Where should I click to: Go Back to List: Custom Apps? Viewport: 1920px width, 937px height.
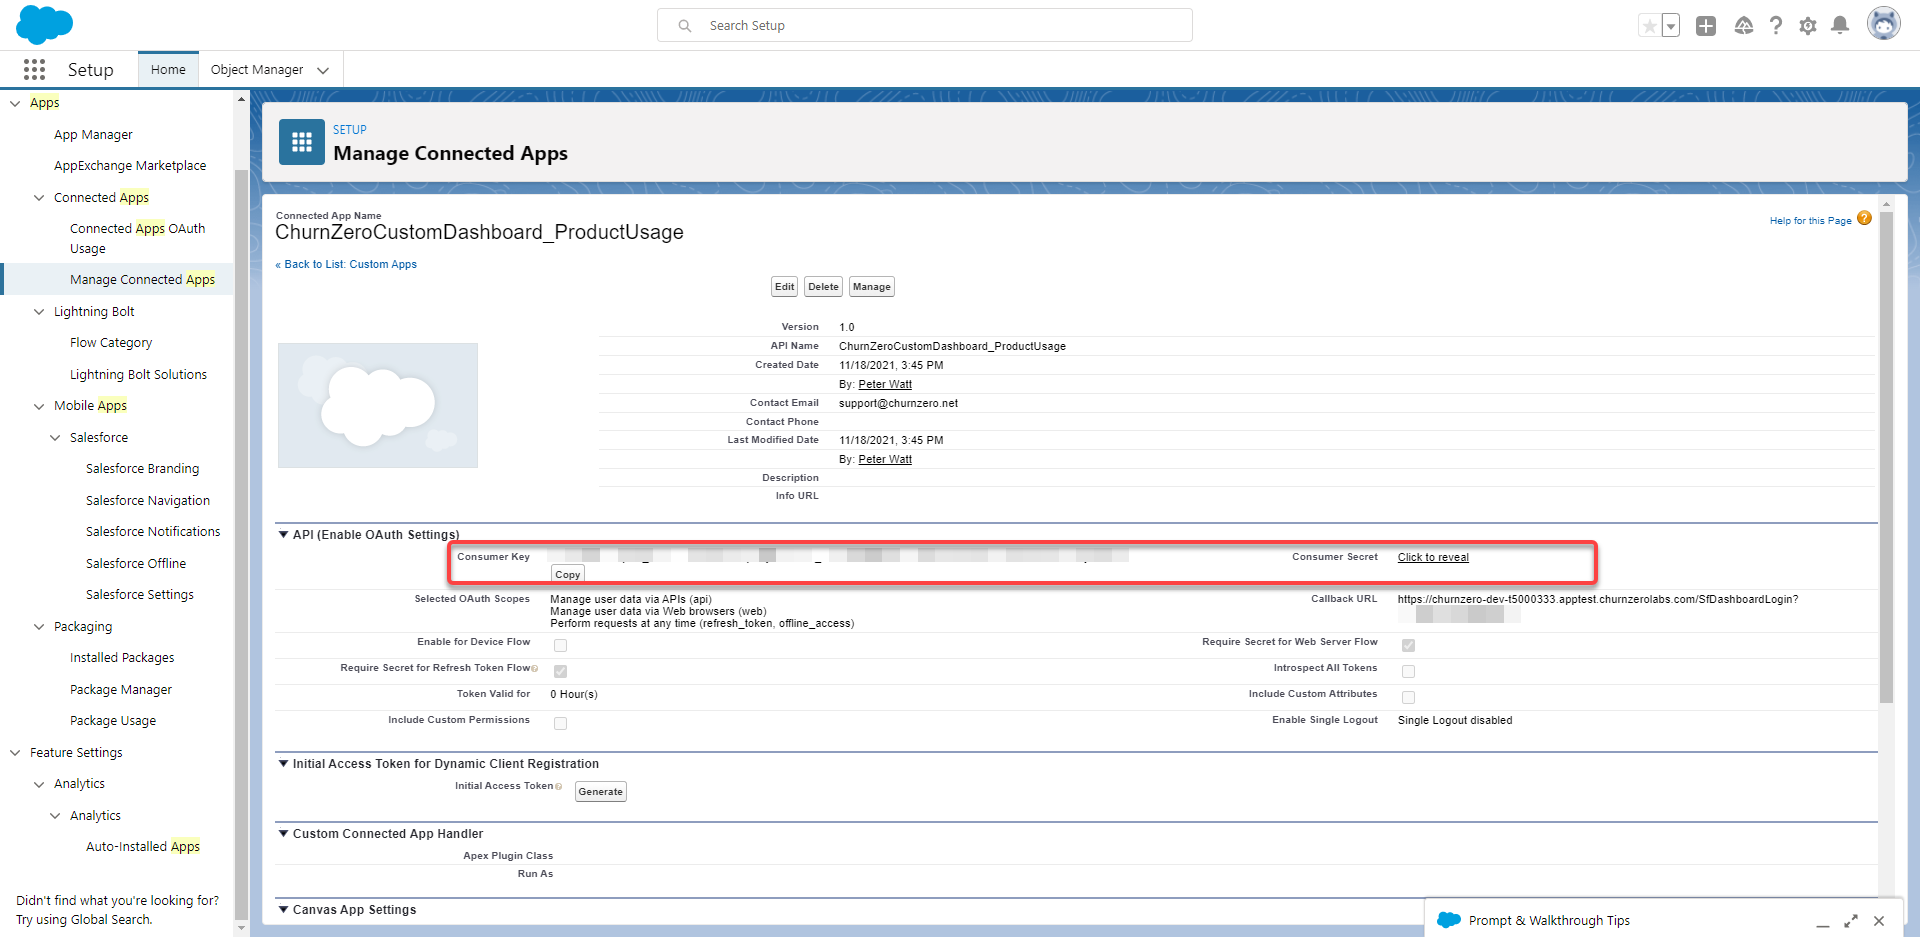[x=346, y=264]
